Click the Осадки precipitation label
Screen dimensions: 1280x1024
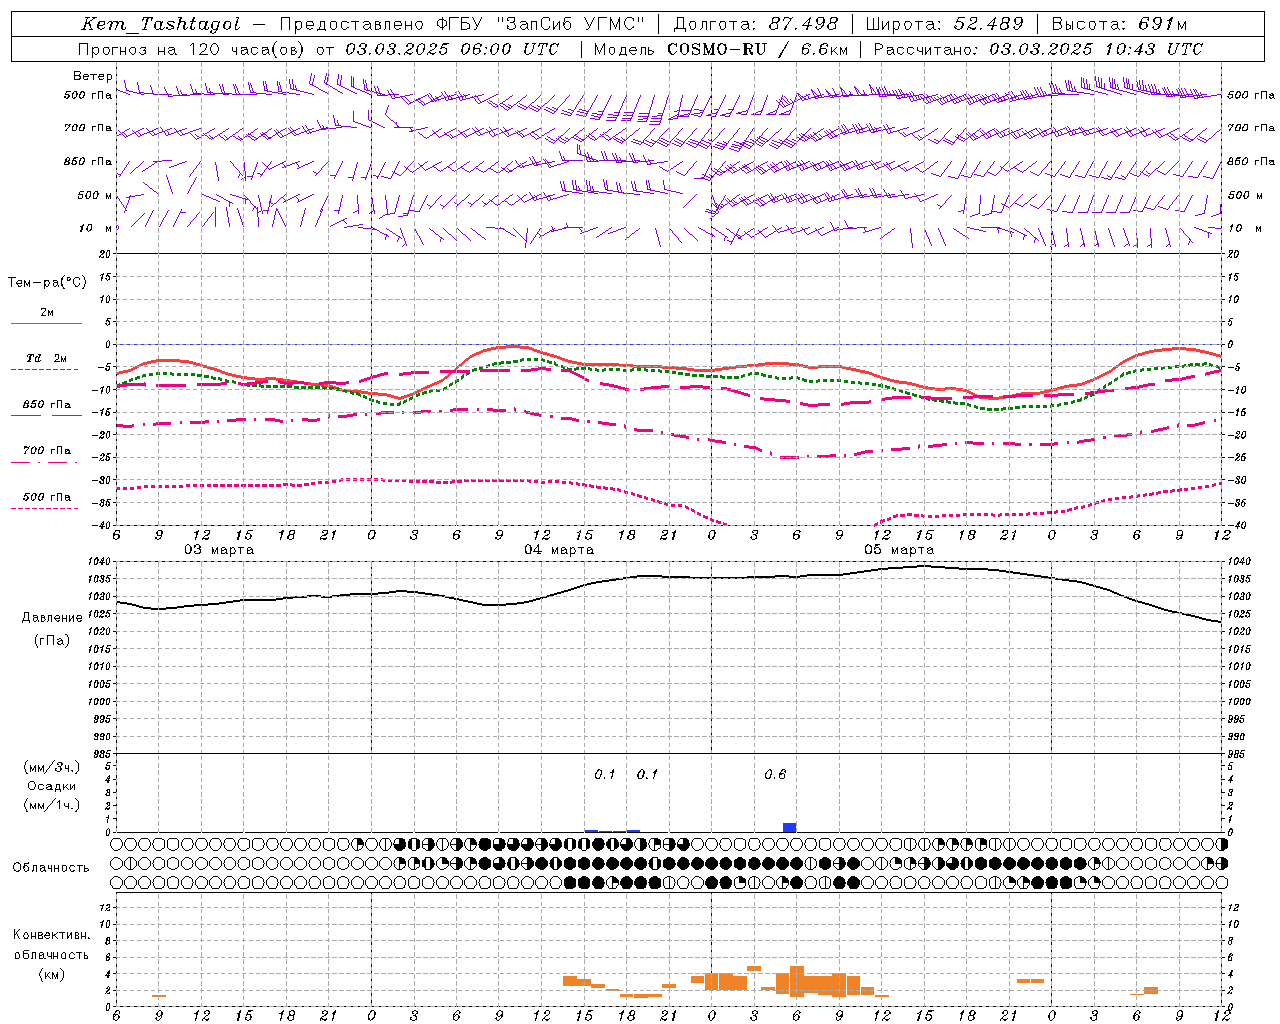(x=52, y=786)
